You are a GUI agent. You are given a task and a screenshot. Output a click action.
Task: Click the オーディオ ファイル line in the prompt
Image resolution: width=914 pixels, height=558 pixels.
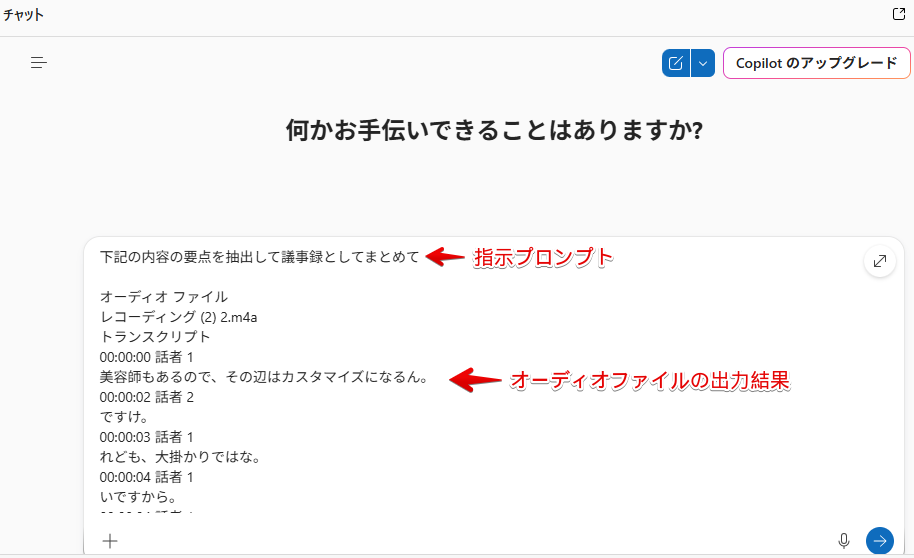pos(164,297)
